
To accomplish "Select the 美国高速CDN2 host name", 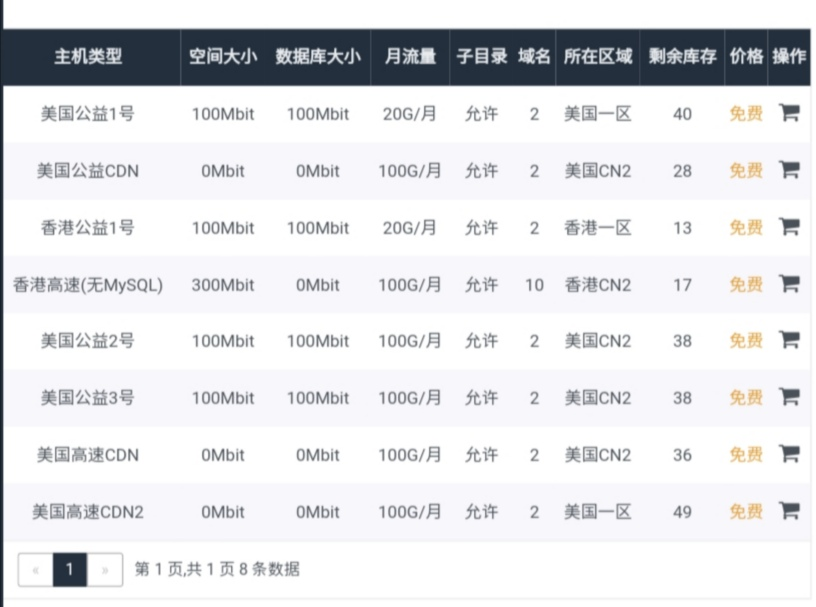I will pos(88,512).
